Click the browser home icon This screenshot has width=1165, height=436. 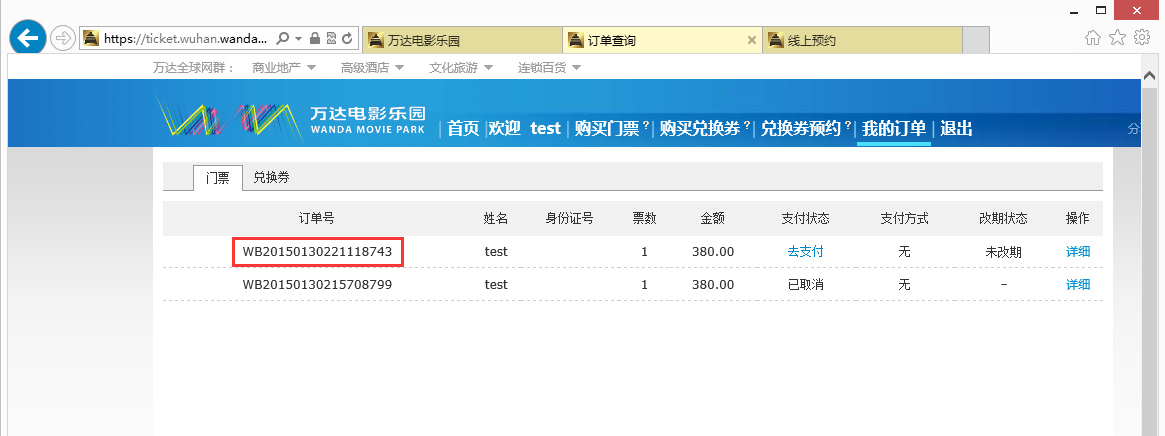pos(1093,38)
